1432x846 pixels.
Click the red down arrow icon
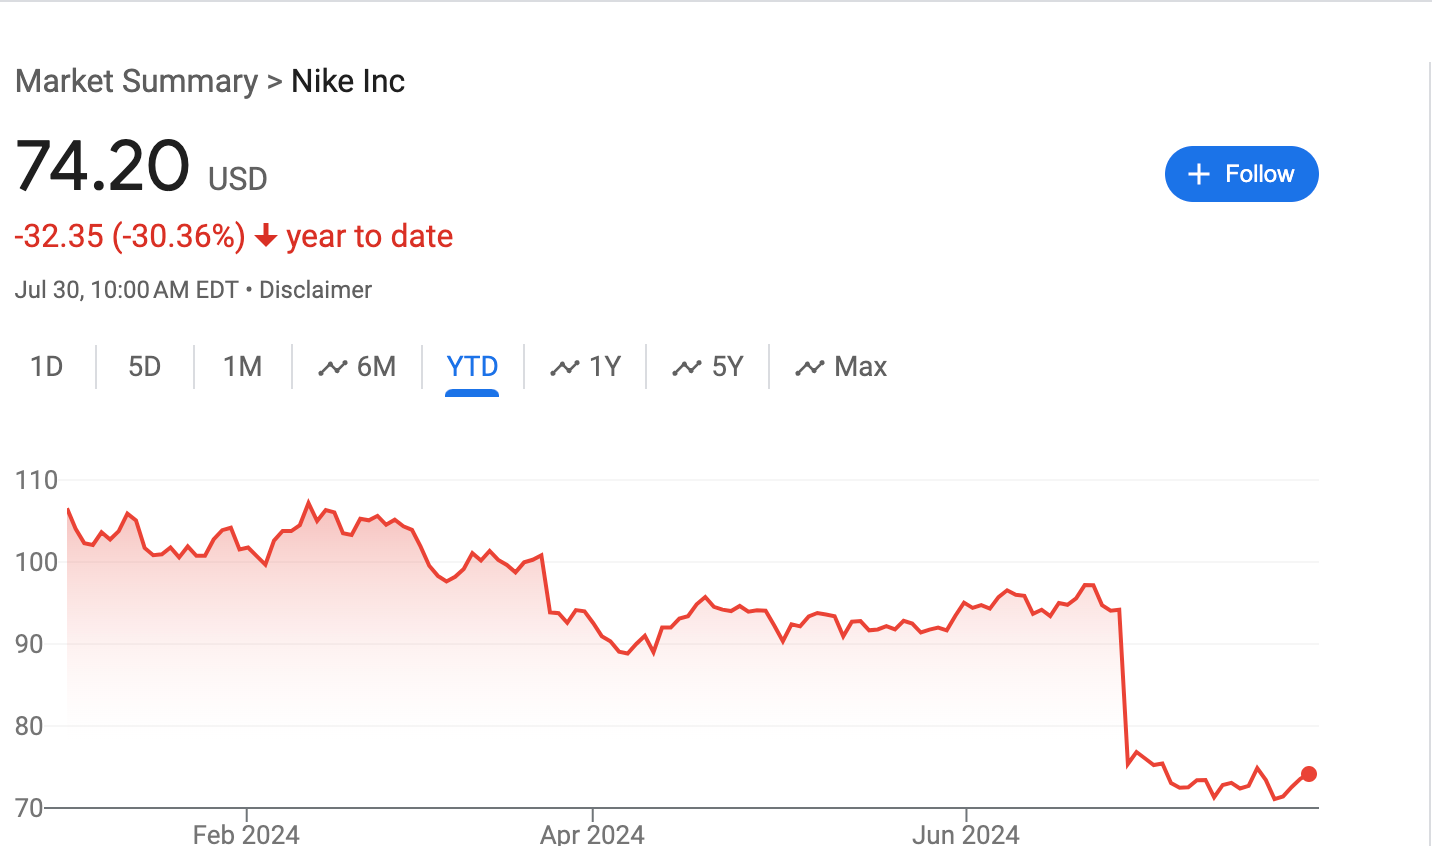pyautogui.click(x=265, y=236)
